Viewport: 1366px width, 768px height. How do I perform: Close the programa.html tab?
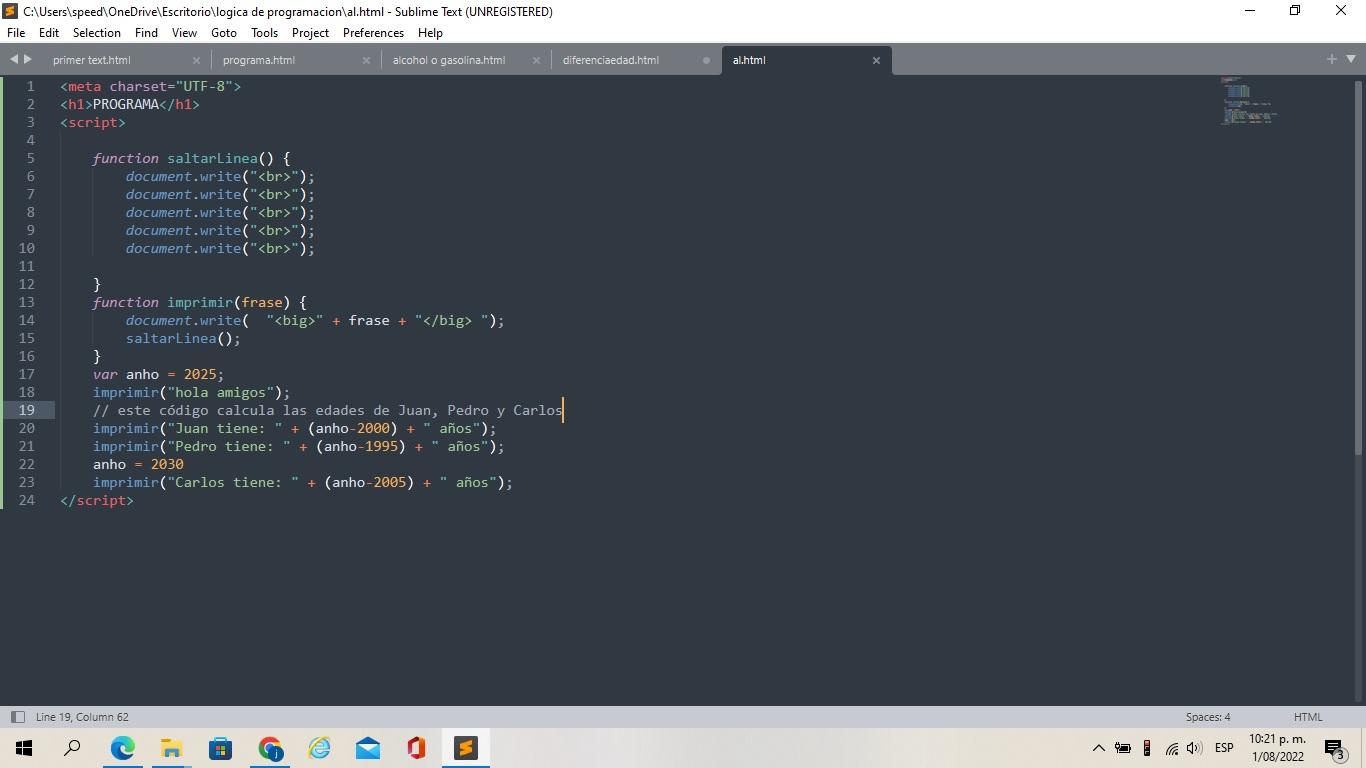point(366,60)
